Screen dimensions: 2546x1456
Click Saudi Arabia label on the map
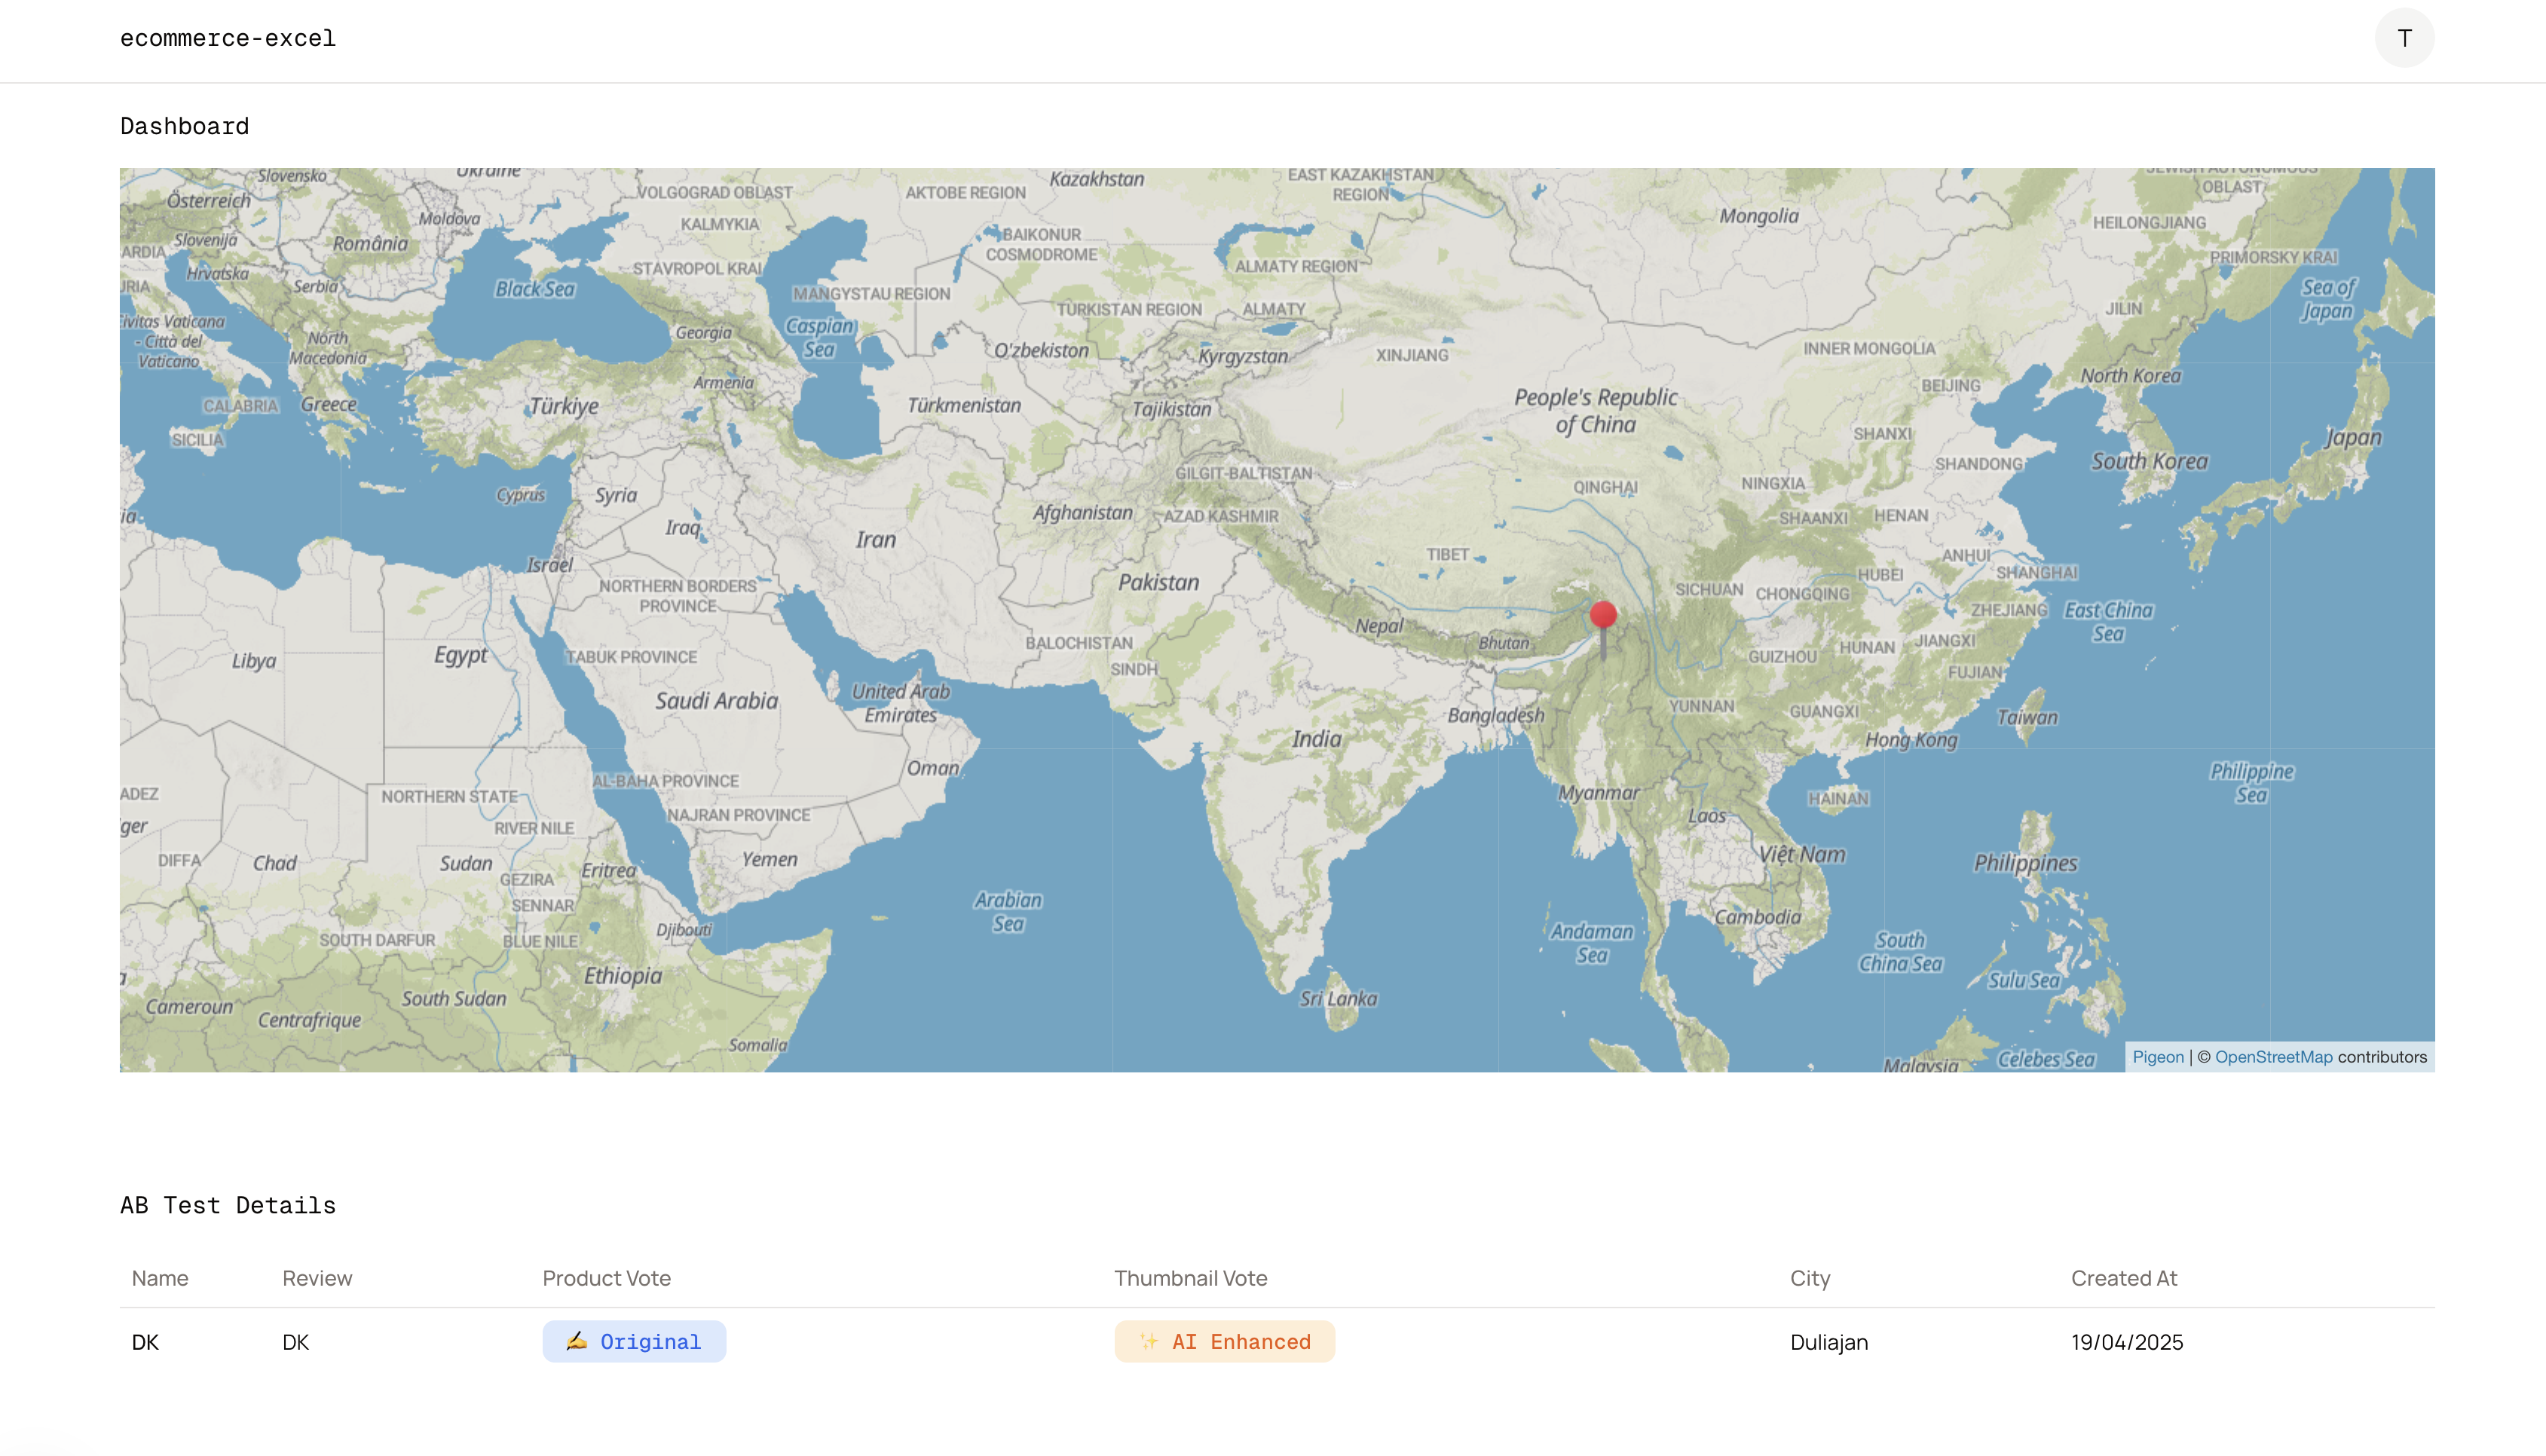click(x=716, y=701)
